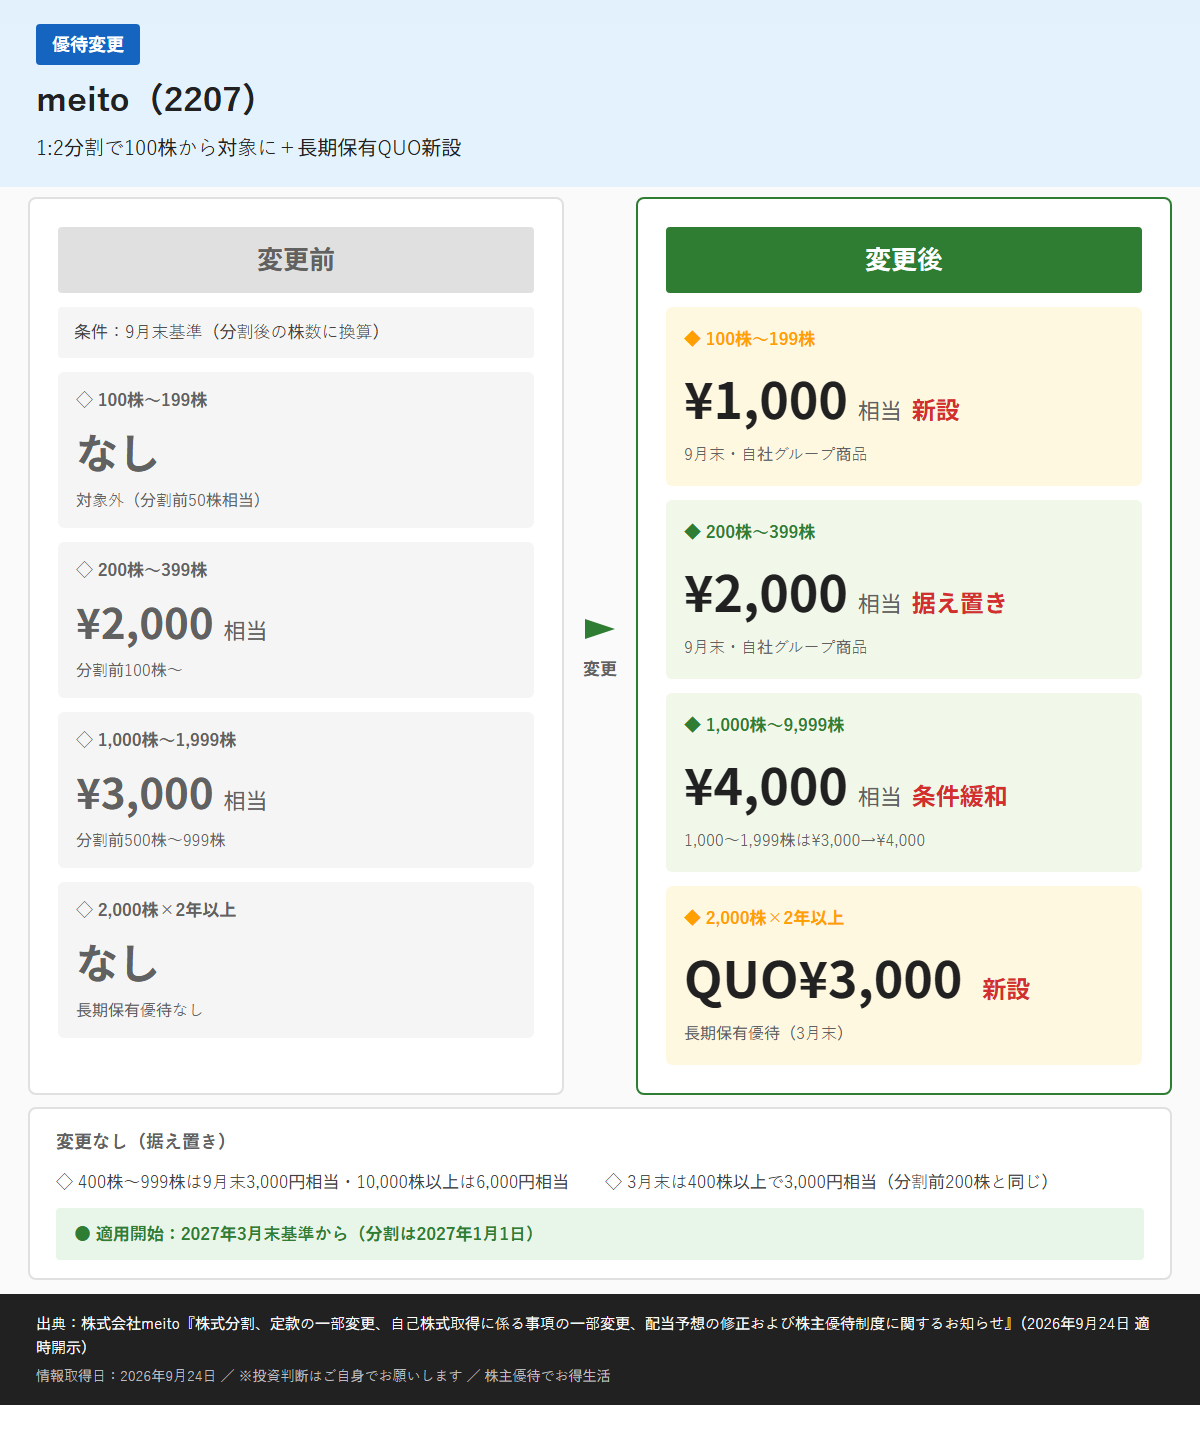Click the green 変更後 header
The height and width of the screenshot is (1429, 1200).
(904, 260)
